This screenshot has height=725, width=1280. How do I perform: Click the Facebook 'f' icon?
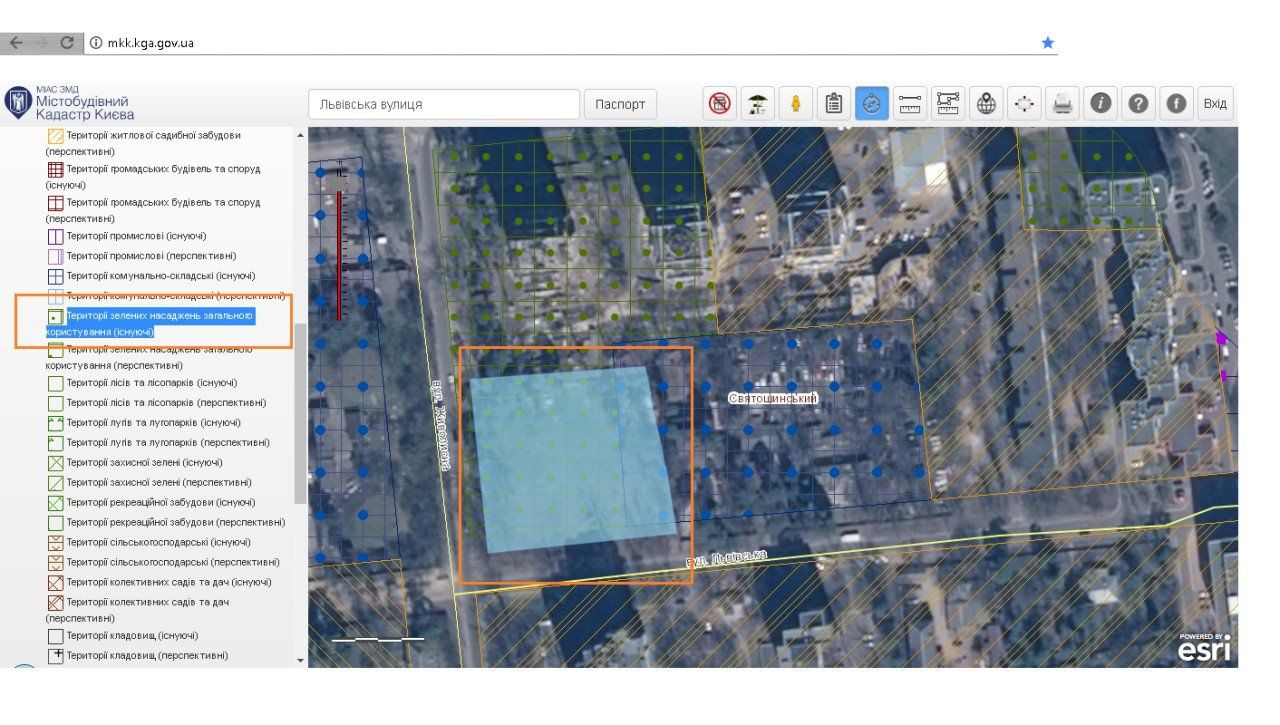pos(1176,104)
